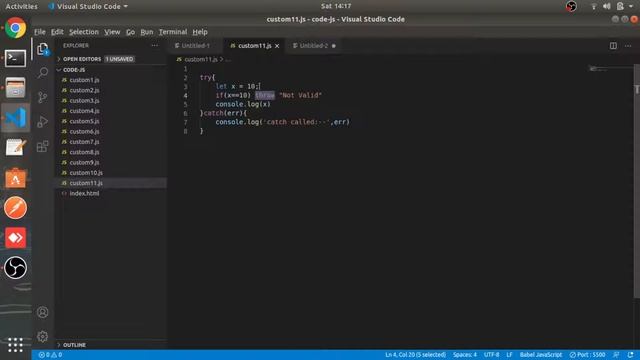Image resolution: width=640 pixels, height=360 pixels.
Task: Open the Selection menu
Action: [84, 32]
